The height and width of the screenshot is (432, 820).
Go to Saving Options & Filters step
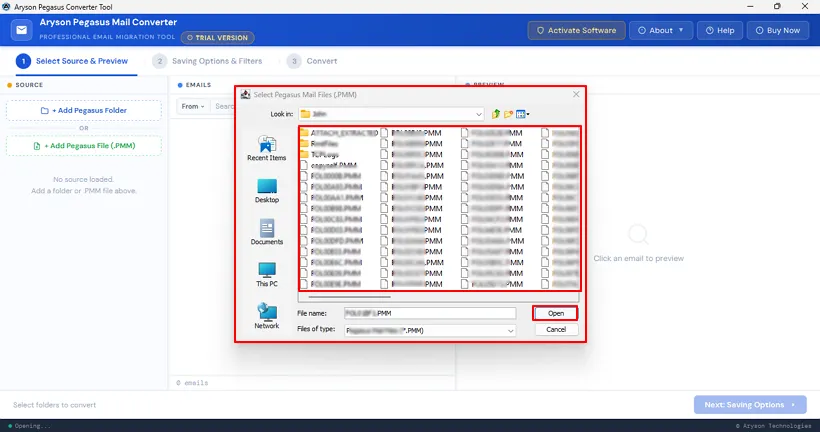tap(207, 61)
